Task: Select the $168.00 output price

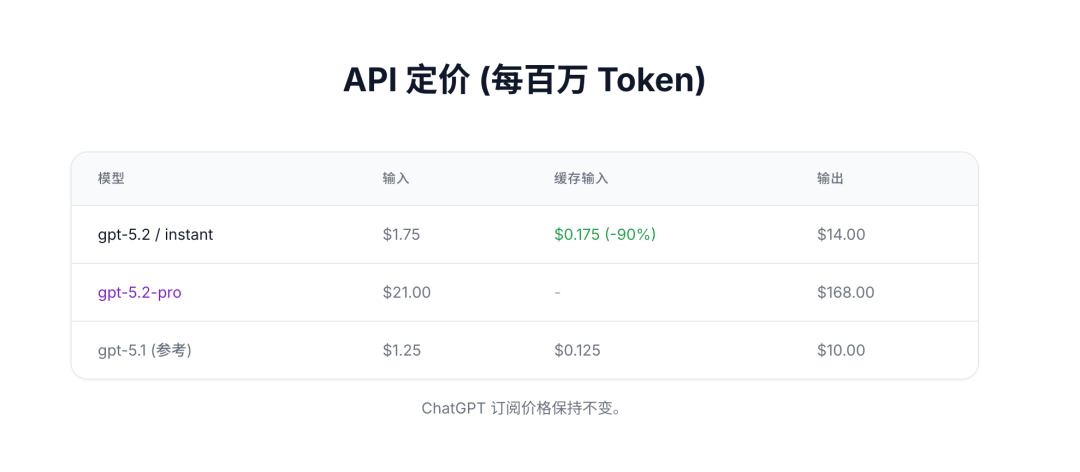Action: coord(845,293)
